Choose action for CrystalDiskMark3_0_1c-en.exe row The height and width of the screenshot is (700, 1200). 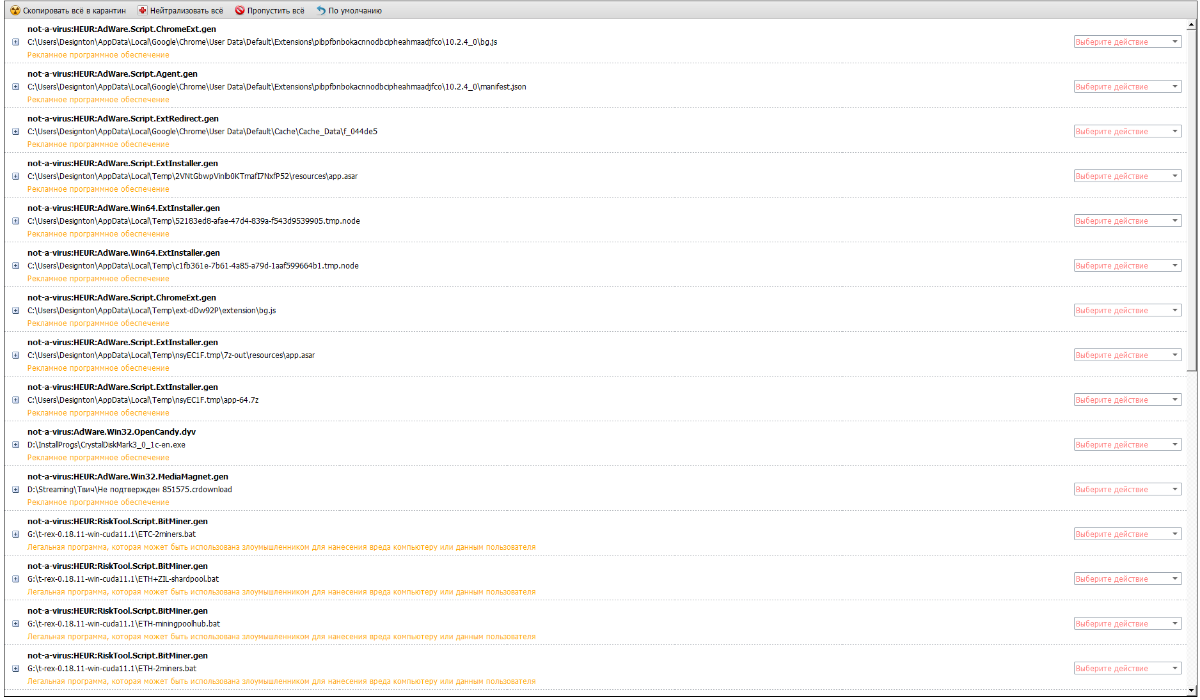point(1127,444)
